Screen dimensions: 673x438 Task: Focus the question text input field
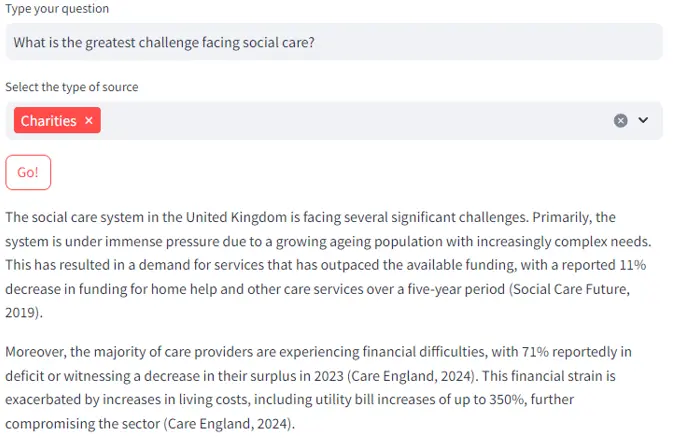point(400,42)
